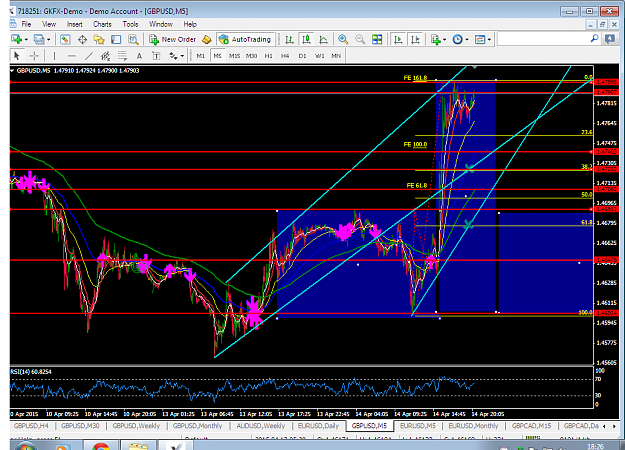The height and width of the screenshot is (450, 625).
Task: Open the Insert menu
Action: click(75, 24)
